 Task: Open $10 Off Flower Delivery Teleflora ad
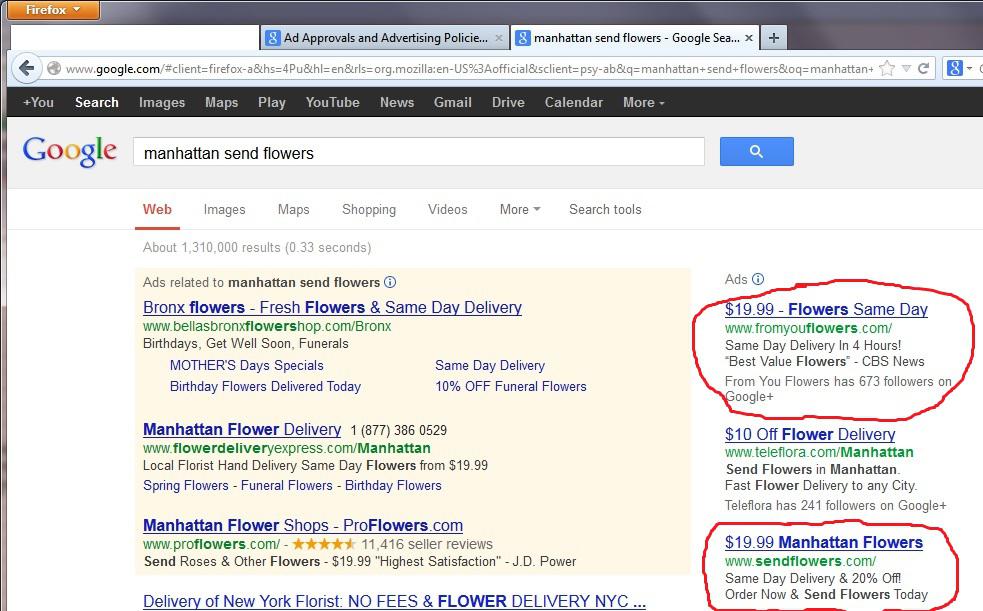(810, 434)
